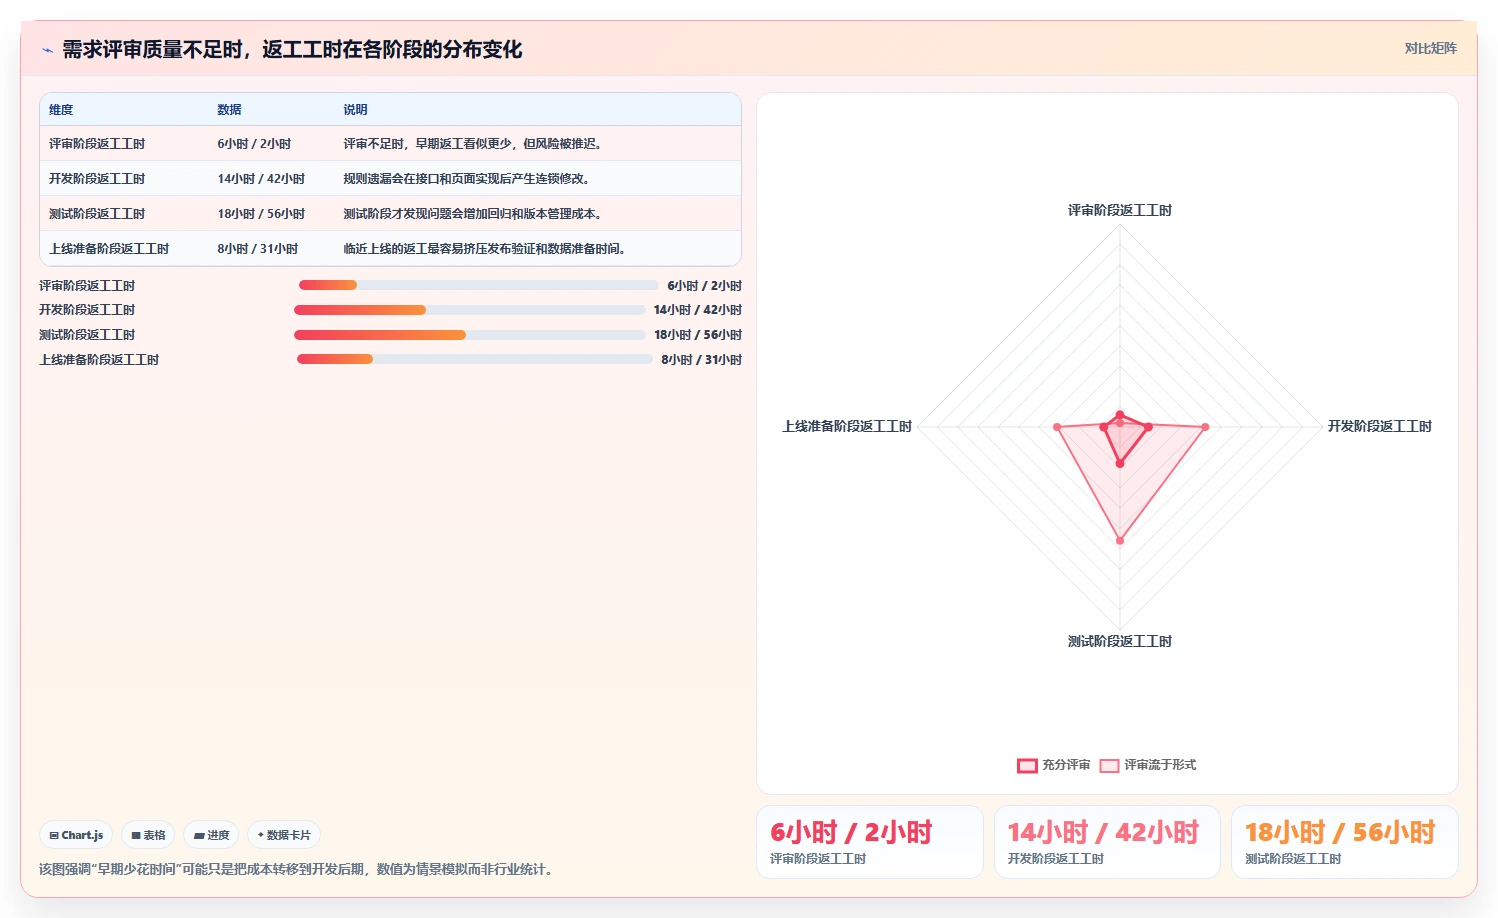
Task: Click the 开发阶段返工工时 progress bar
Action: [469, 310]
